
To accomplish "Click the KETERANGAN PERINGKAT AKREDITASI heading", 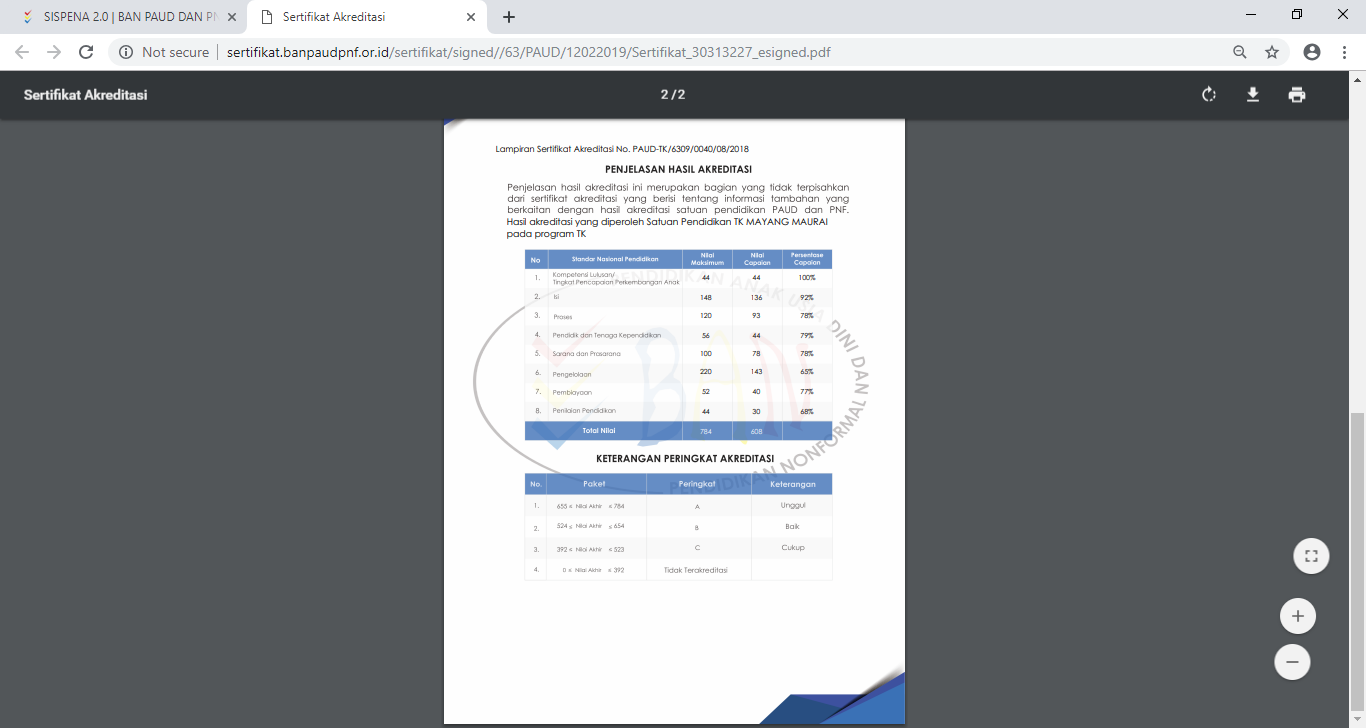I will click(x=685, y=458).
